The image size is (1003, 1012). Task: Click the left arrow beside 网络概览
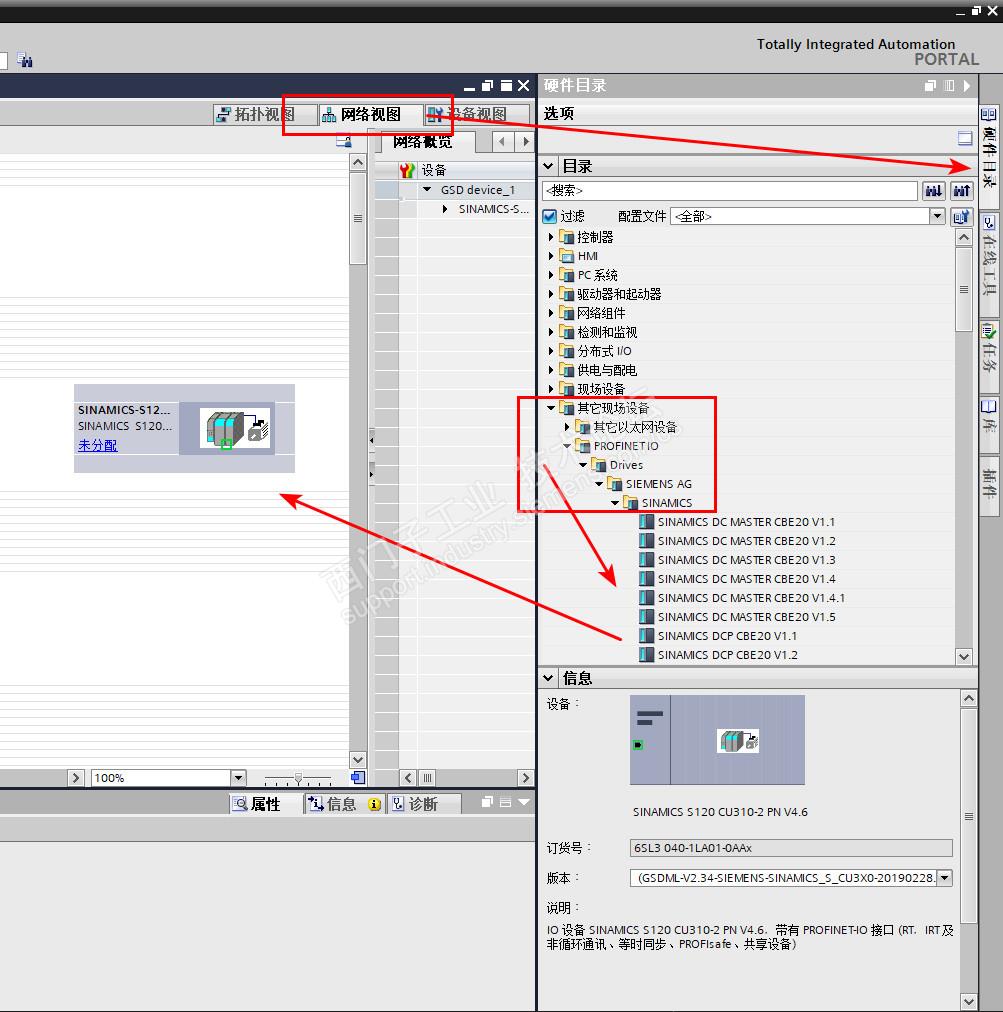pyautogui.click(x=502, y=141)
